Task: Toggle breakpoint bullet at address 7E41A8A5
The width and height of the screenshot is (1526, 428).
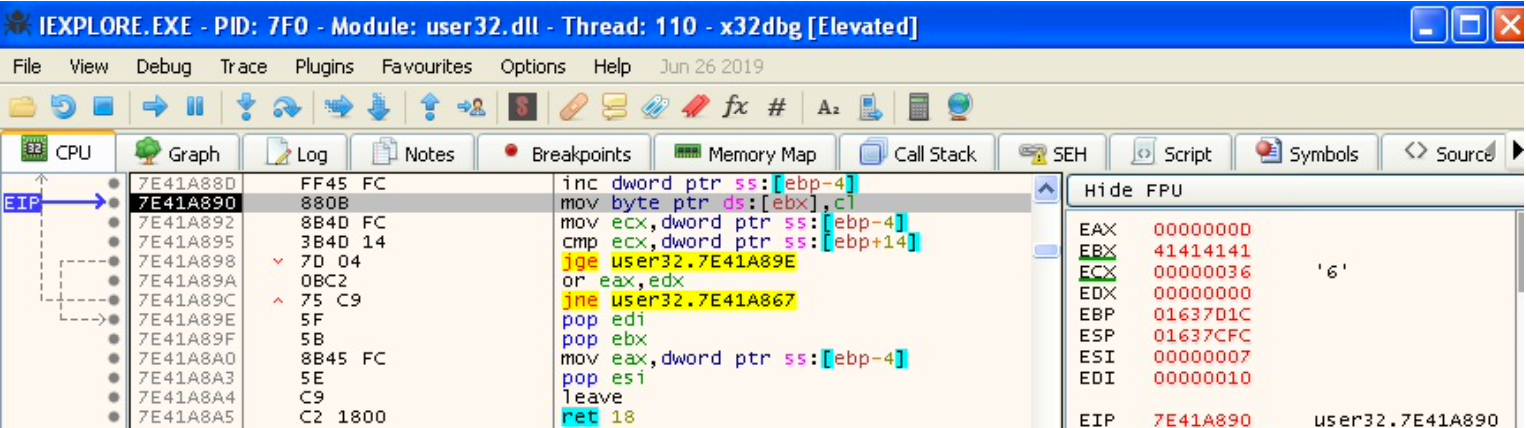Action: (x=115, y=416)
